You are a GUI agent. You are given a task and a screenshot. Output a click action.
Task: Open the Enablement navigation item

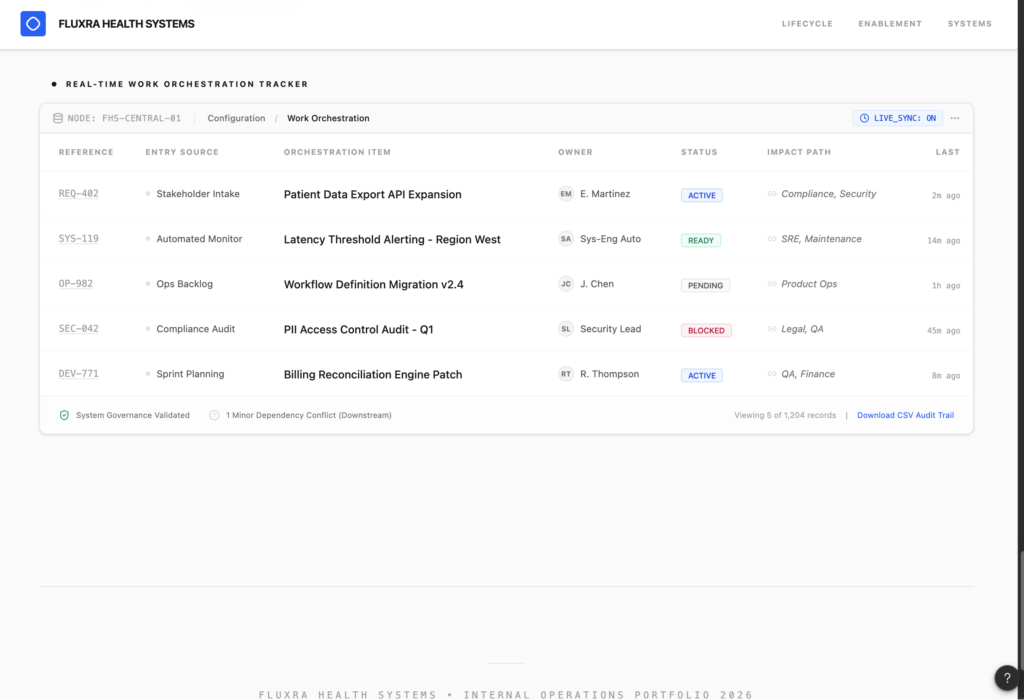click(x=890, y=24)
